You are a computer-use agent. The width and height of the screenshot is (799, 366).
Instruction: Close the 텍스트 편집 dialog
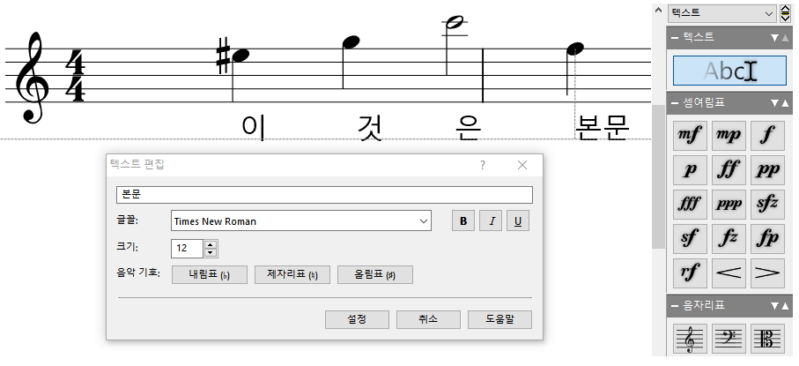point(522,165)
